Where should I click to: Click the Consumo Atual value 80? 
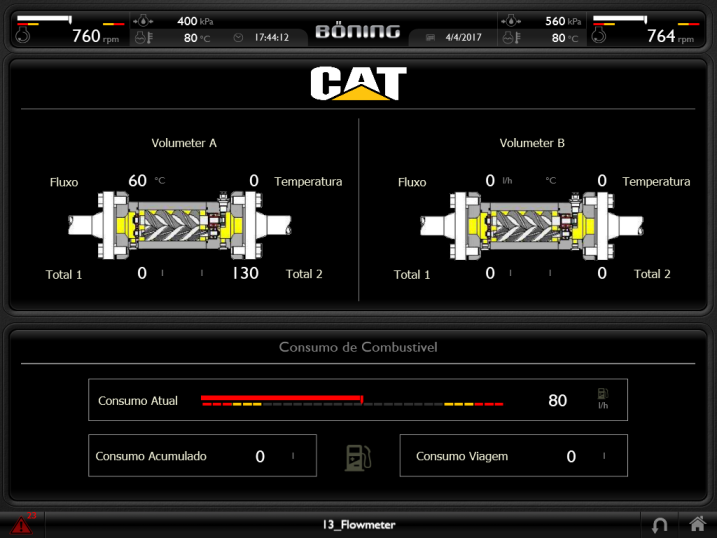pyautogui.click(x=557, y=401)
